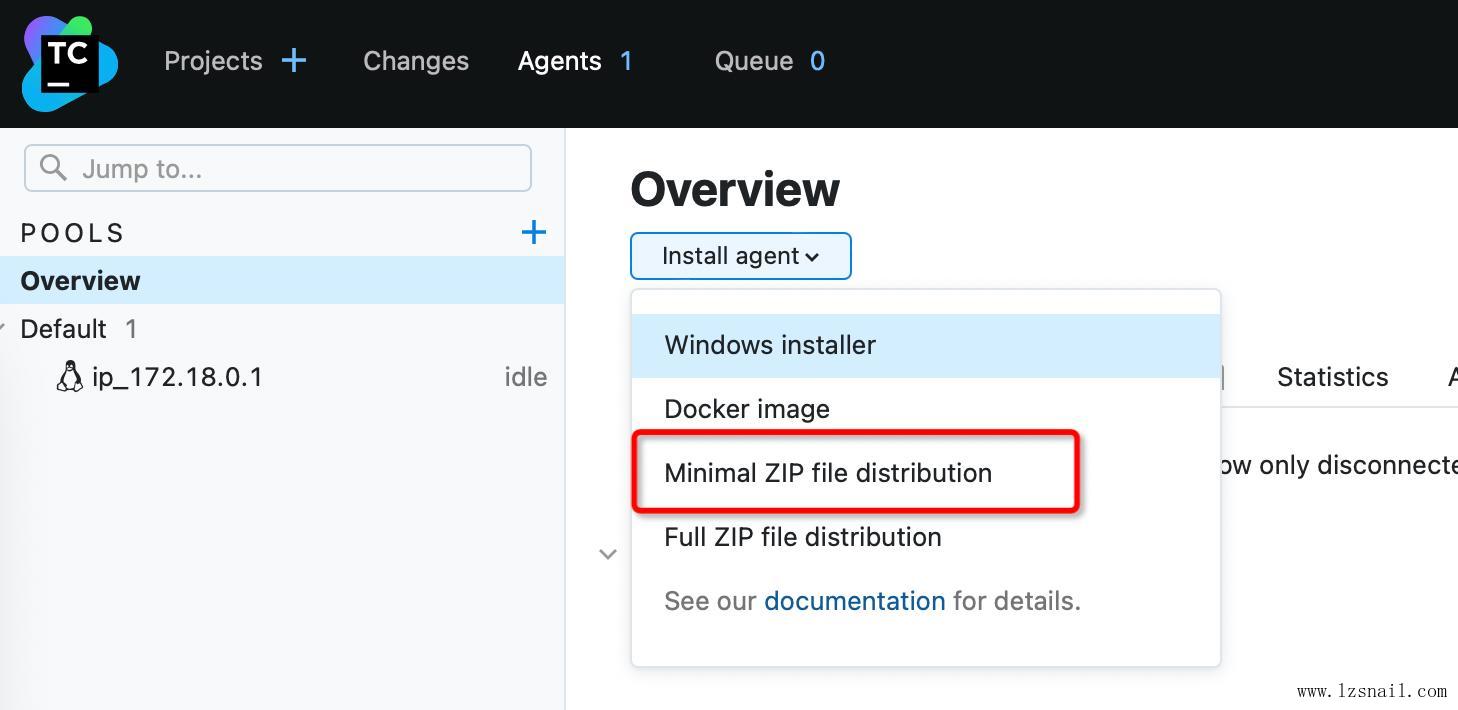The width and height of the screenshot is (1458, 710).
Task: Switch to the Statistics tab
Action: click(x=1333, y=377)
